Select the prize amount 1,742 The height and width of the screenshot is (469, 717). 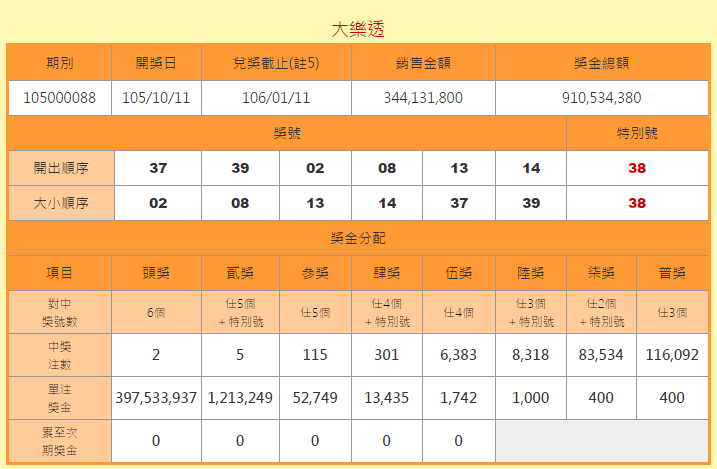click(x=459, y=398)
